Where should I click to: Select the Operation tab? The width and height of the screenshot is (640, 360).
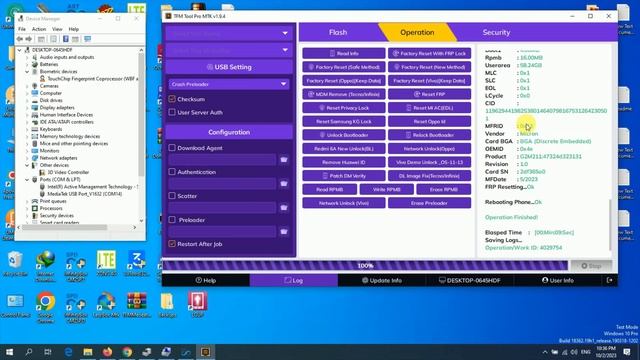point(417,32)
